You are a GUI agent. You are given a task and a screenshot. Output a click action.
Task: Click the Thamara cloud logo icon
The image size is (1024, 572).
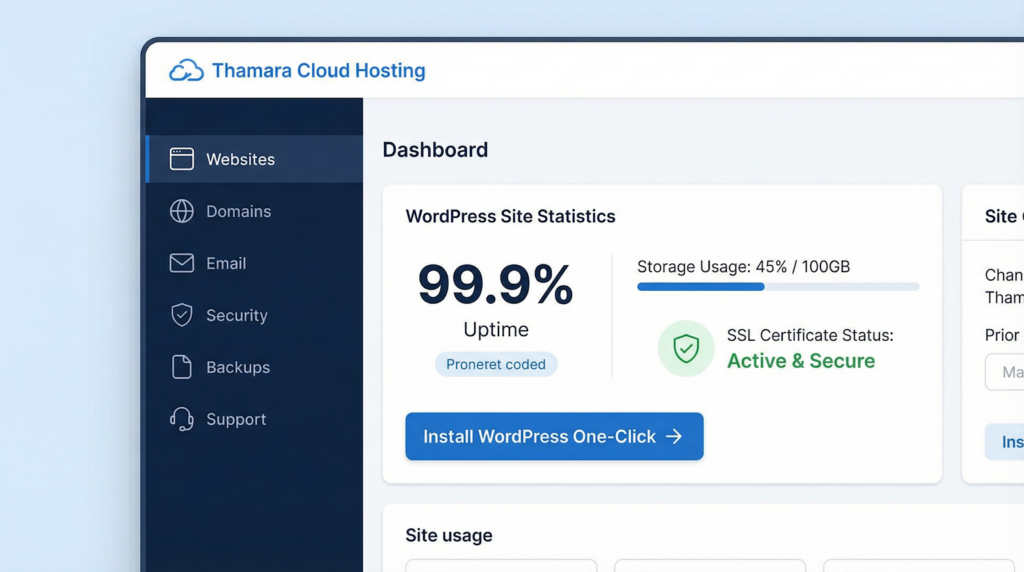186,70
